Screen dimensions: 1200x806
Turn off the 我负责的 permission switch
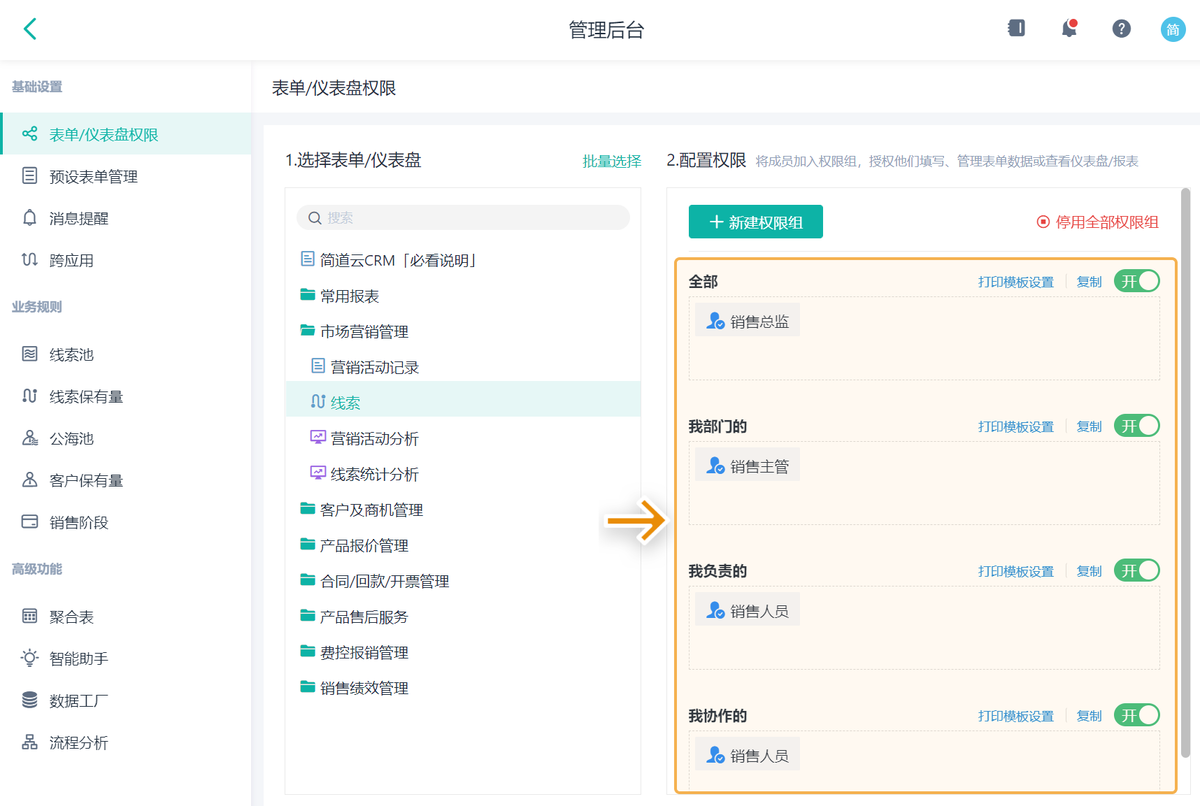1137,571
